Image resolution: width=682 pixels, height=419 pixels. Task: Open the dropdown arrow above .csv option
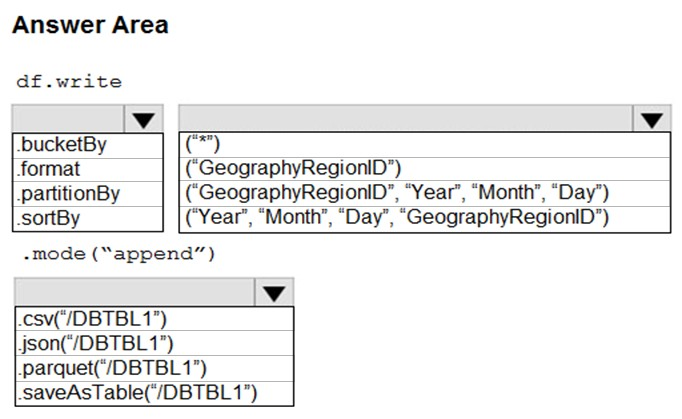click(274, 293)
